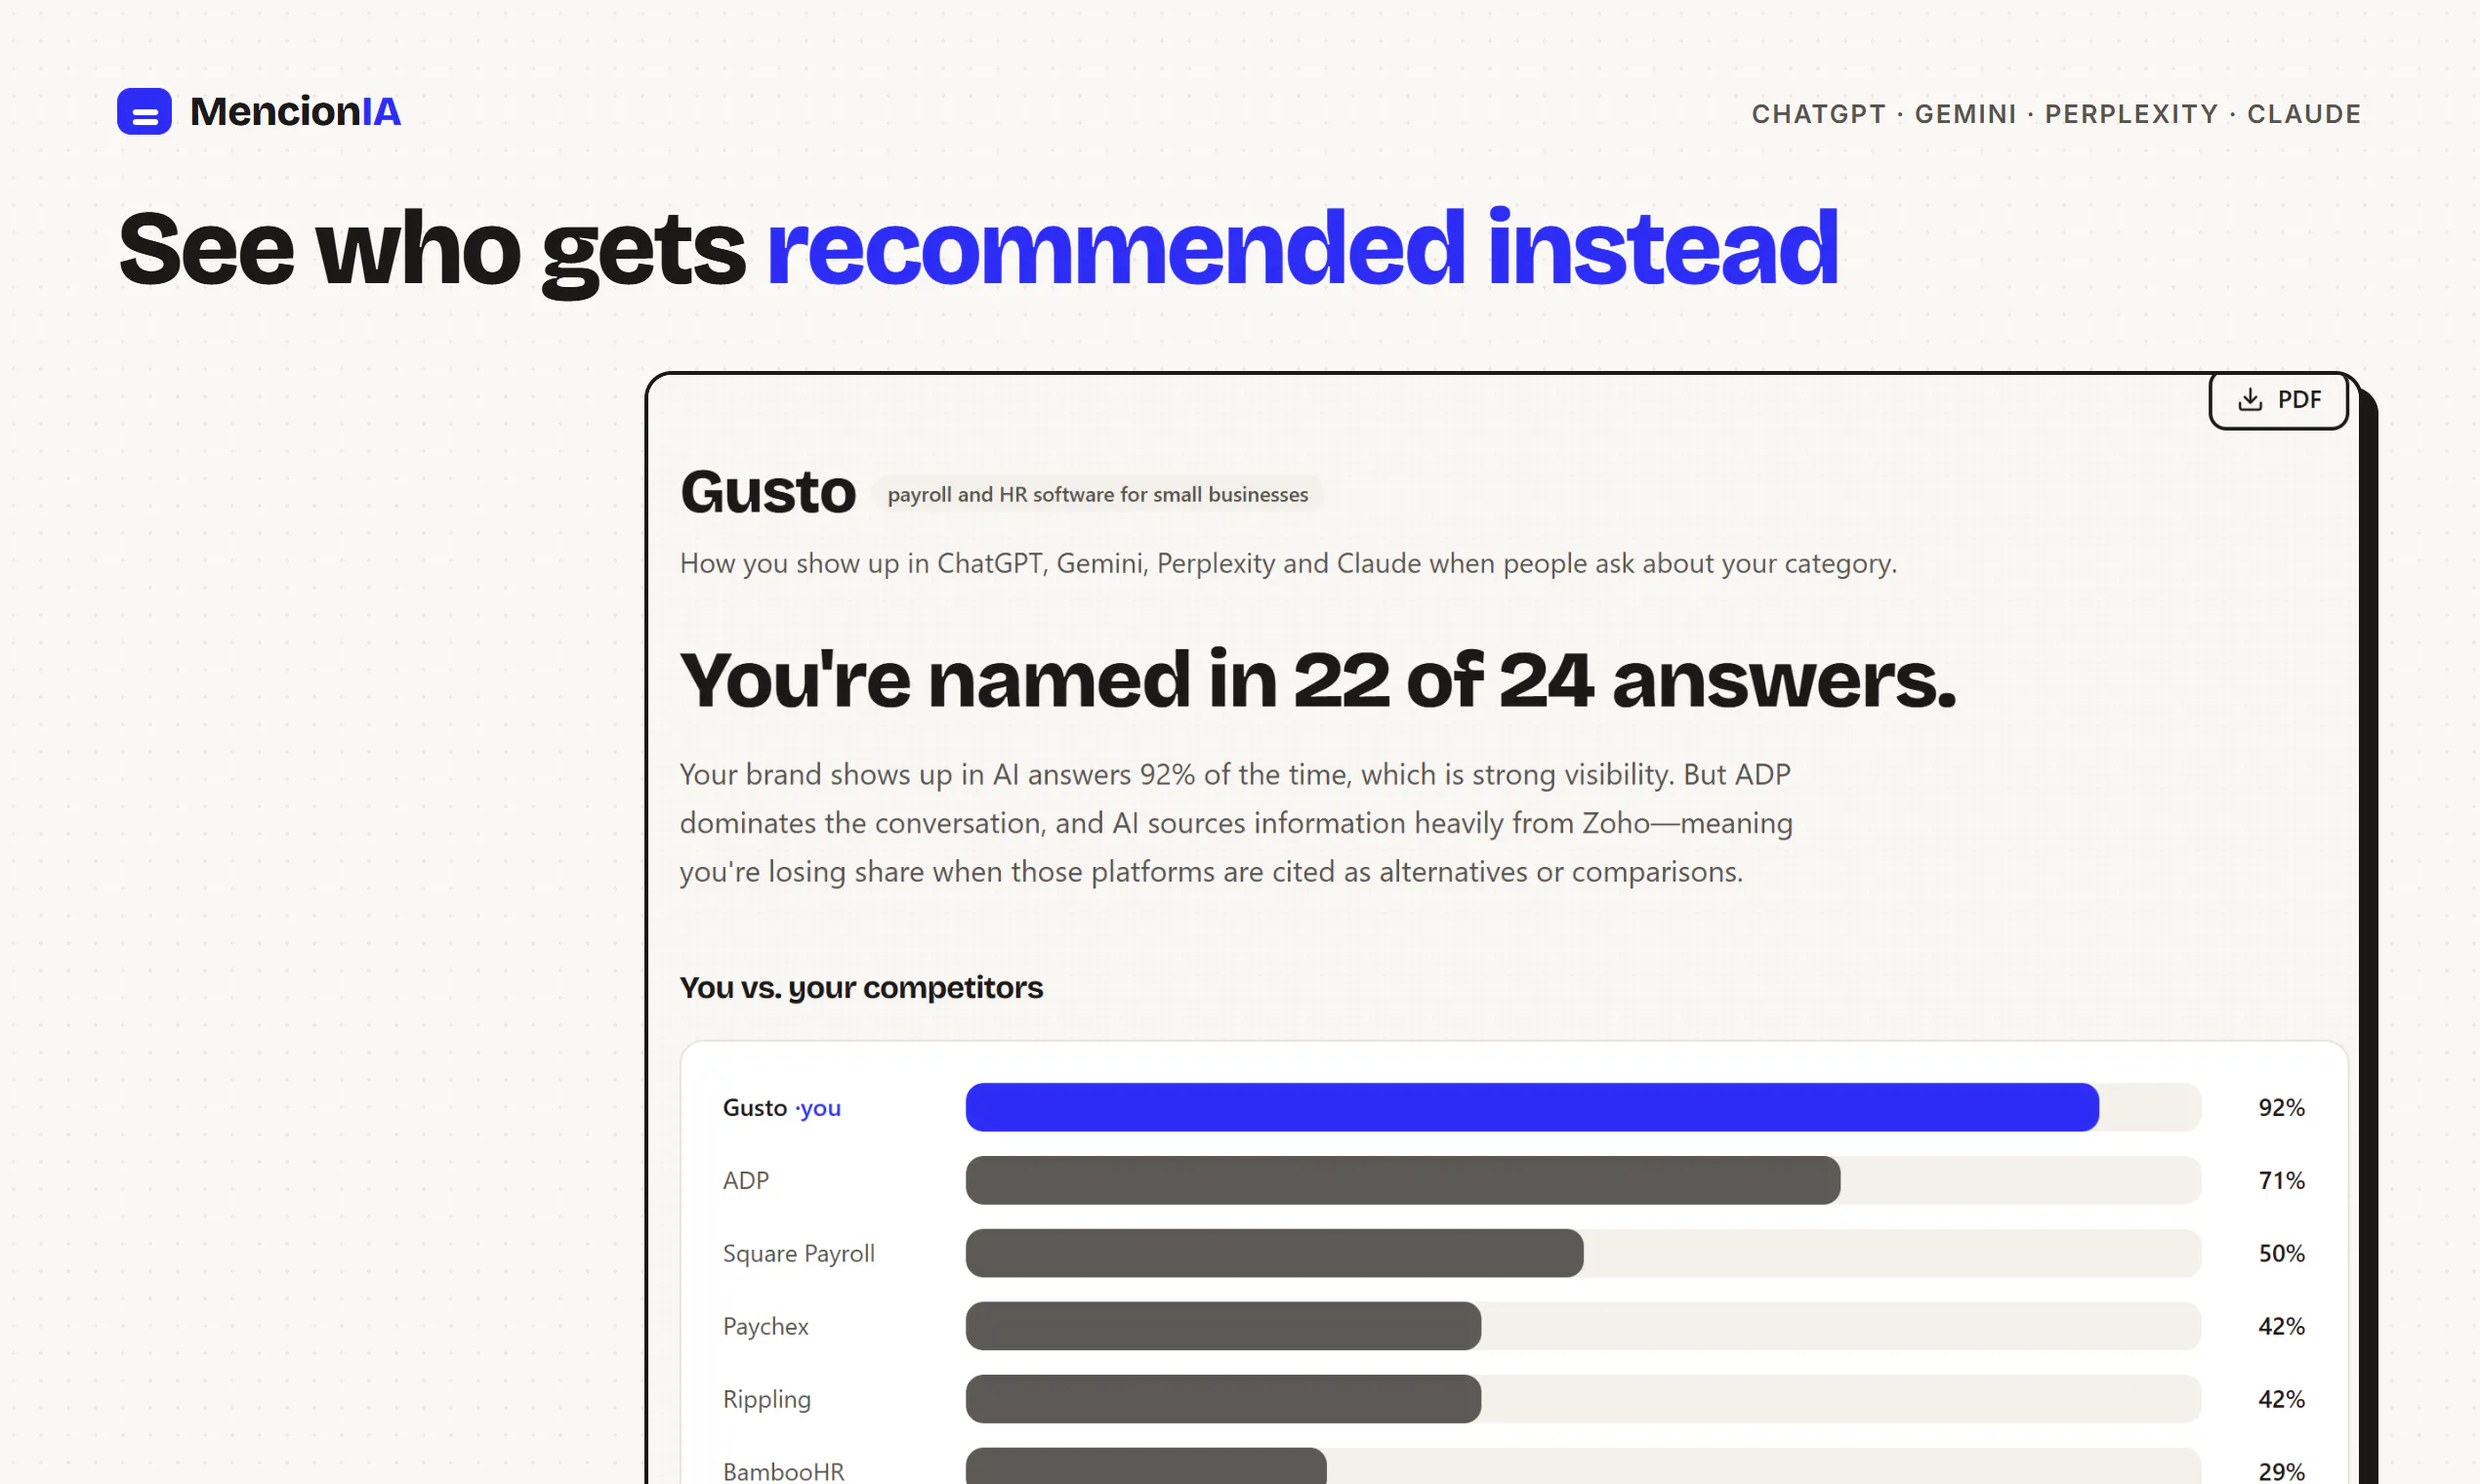
Task: Click the MencionIA logo icon
Action: (144, 111)
